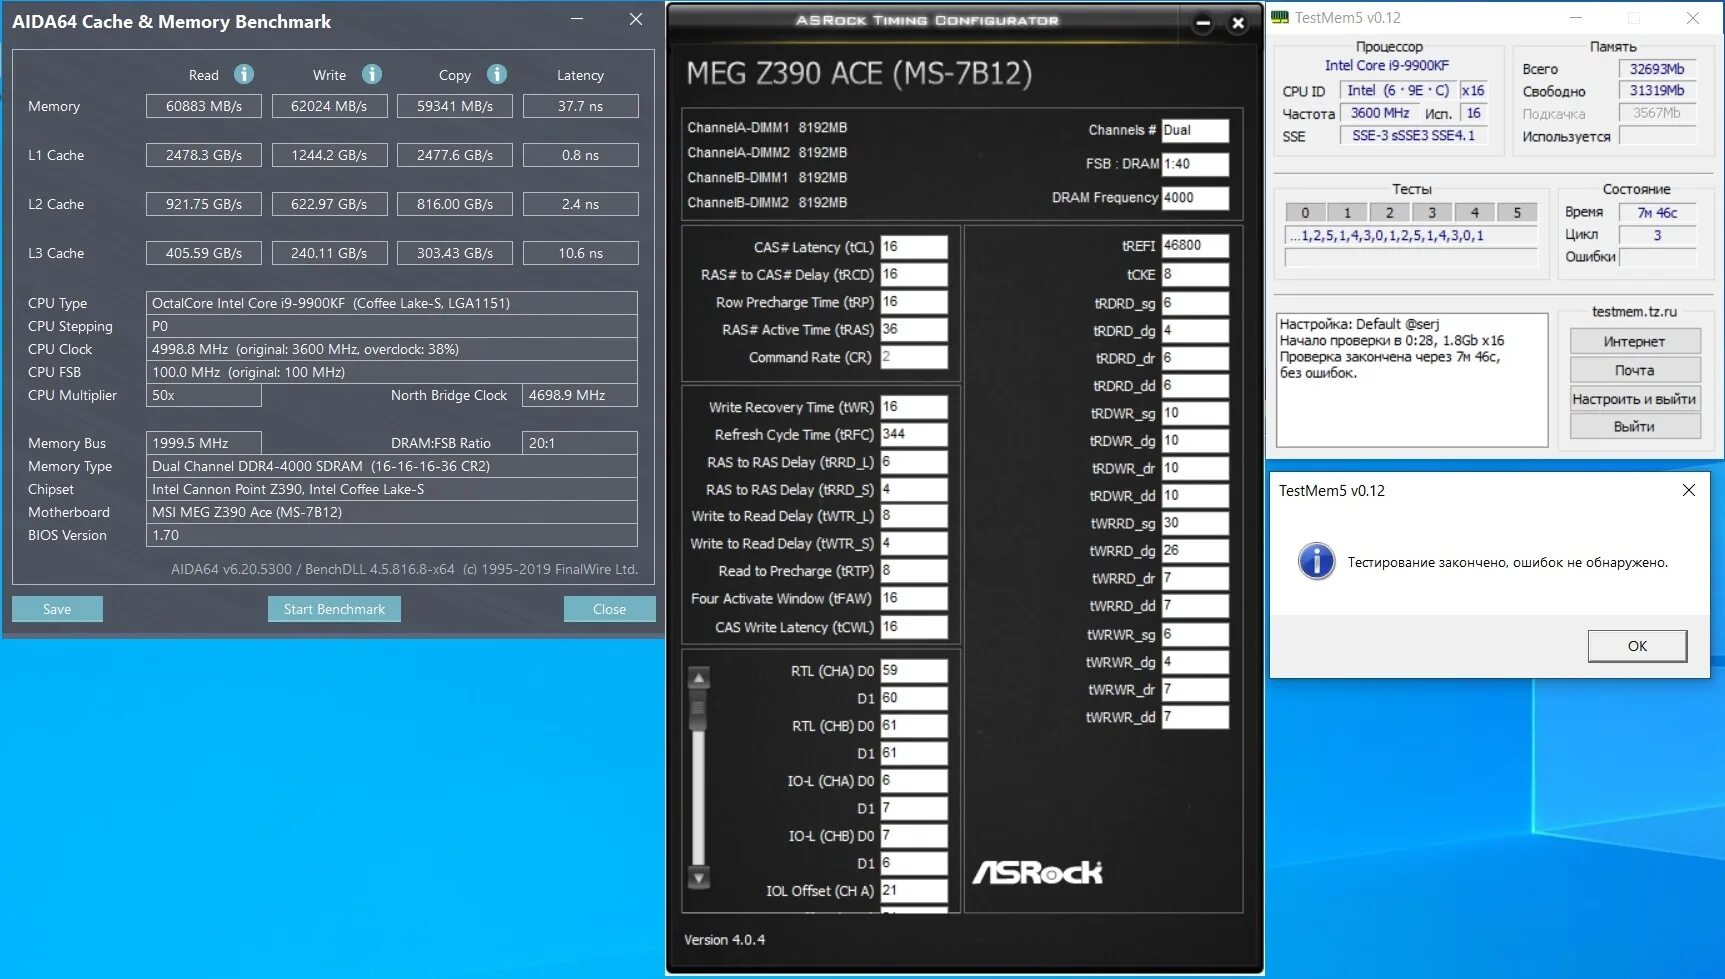Image resolution: width=1725 pixels, height=979 pixels.
Task: Close the TestMem5 completion dialog
Action: point(1689,490)
